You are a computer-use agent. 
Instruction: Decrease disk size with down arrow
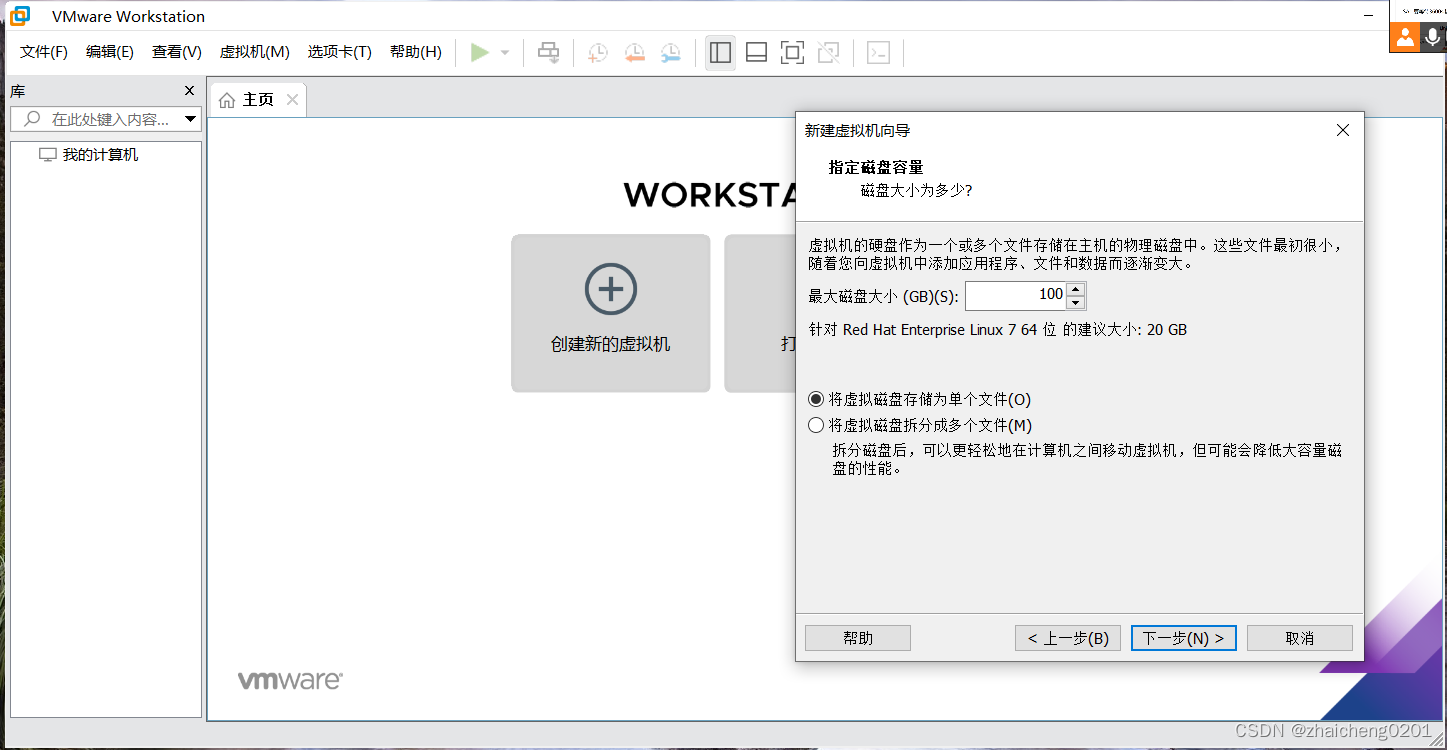tap(1076, 302)
